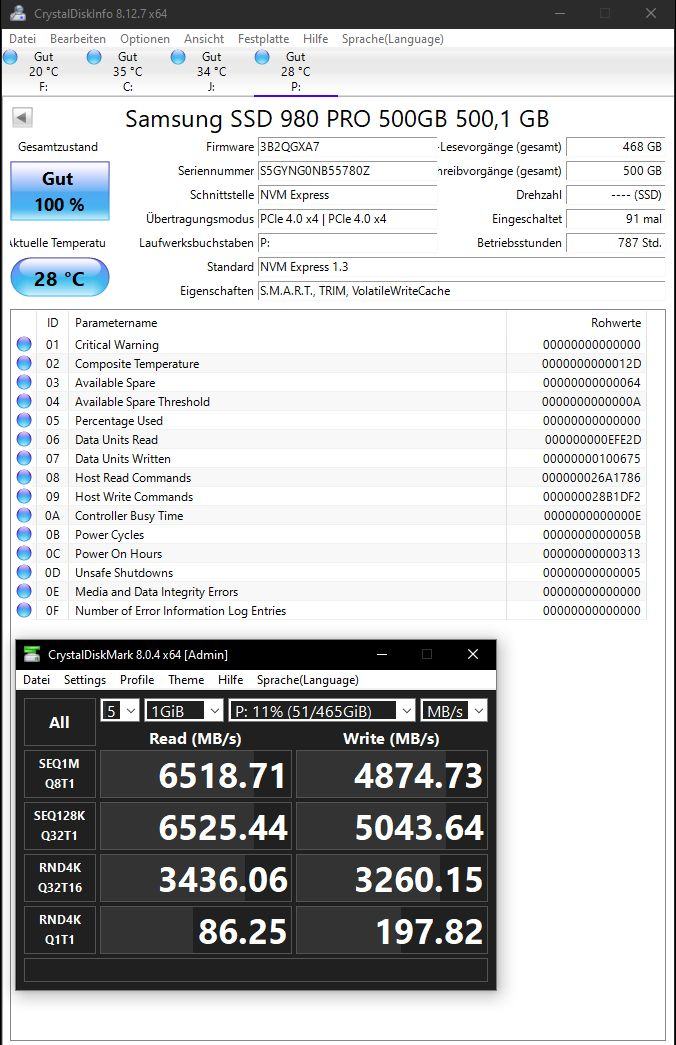Click the Controller Busy Time status orb
The width and height of the screenshot is (676, 1045).
(x=24, y=515)
